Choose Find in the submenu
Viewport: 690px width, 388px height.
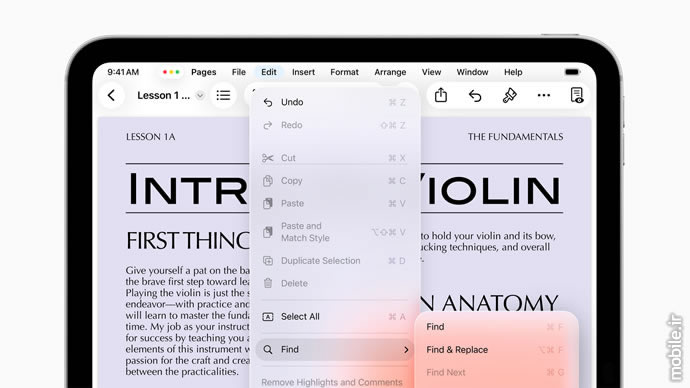click(x=495, y=327)
